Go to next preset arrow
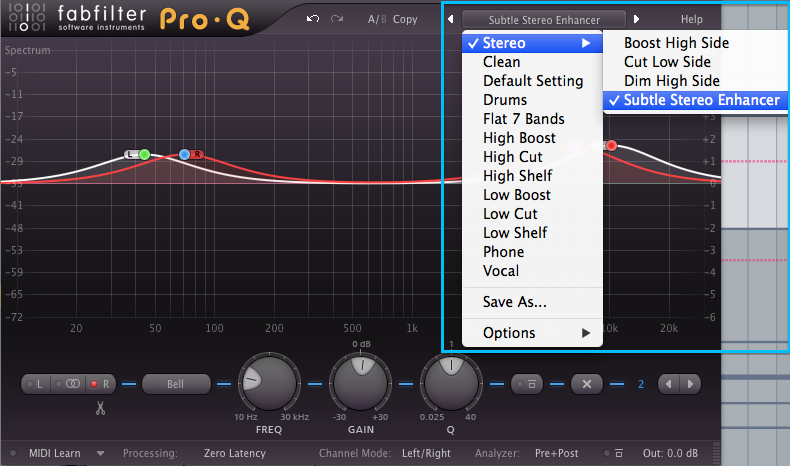The image size is (790, 466). click(x=636, y=19)
